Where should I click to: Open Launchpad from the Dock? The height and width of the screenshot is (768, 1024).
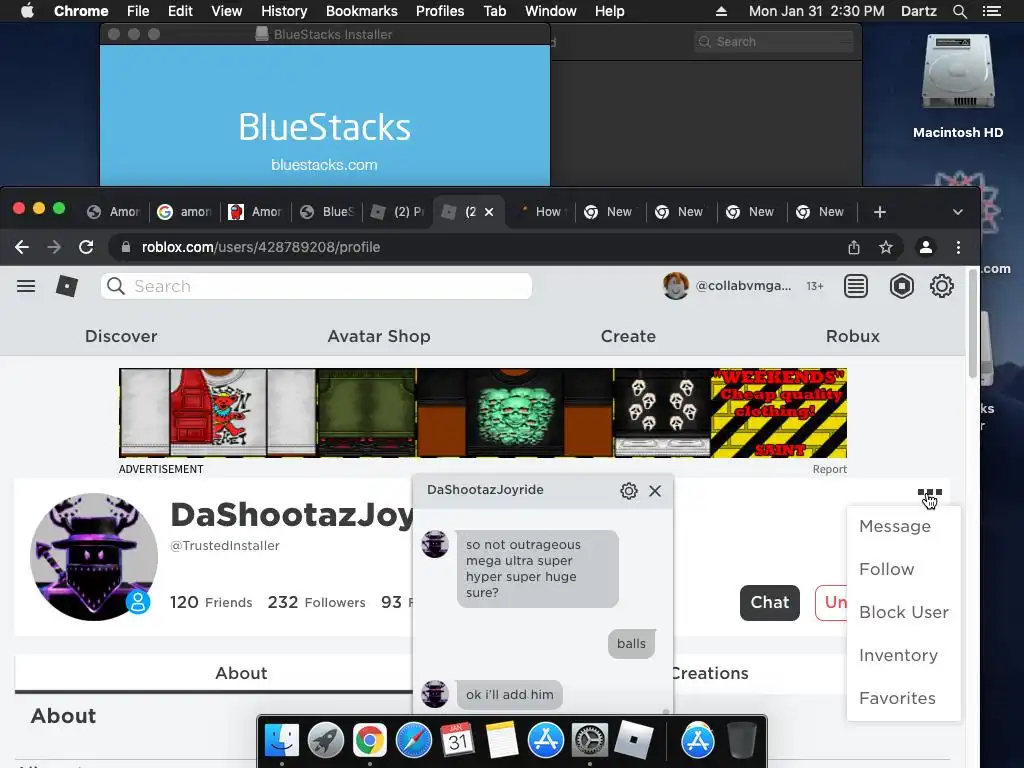pos(326,741)
